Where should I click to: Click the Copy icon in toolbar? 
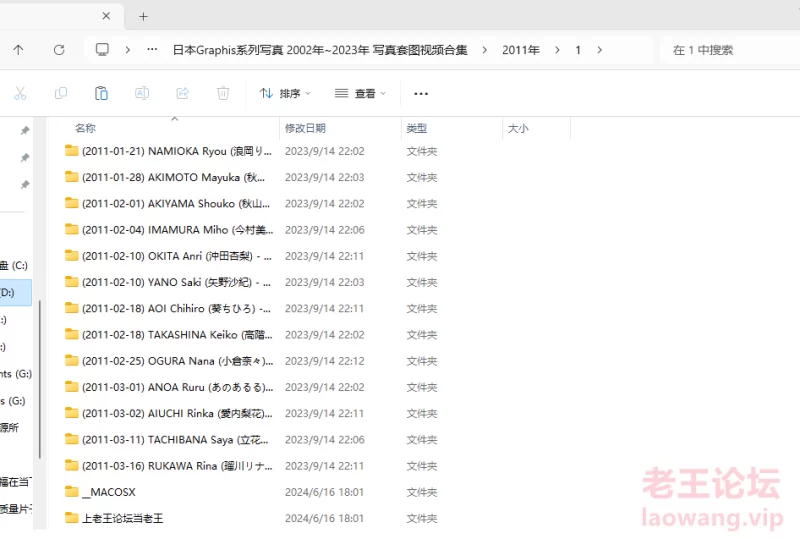click(x=61, y=93)
